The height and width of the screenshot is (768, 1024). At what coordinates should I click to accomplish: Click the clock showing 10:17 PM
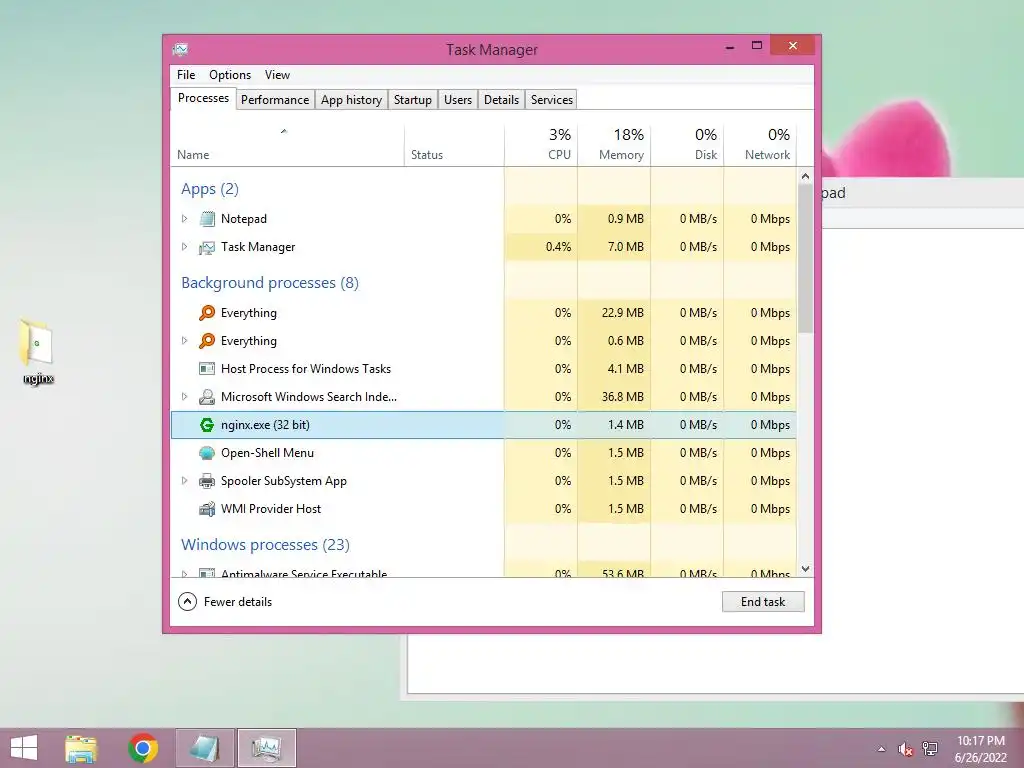point(980,741)
